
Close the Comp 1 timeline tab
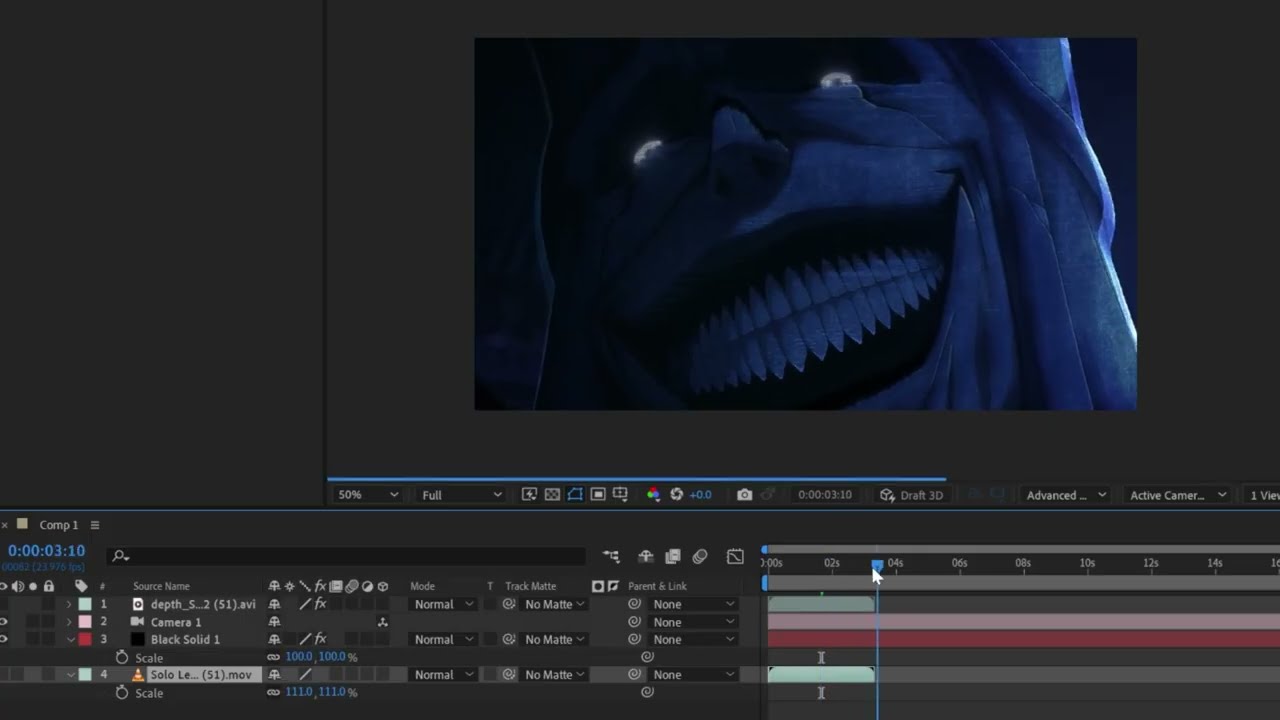(5, 525)
